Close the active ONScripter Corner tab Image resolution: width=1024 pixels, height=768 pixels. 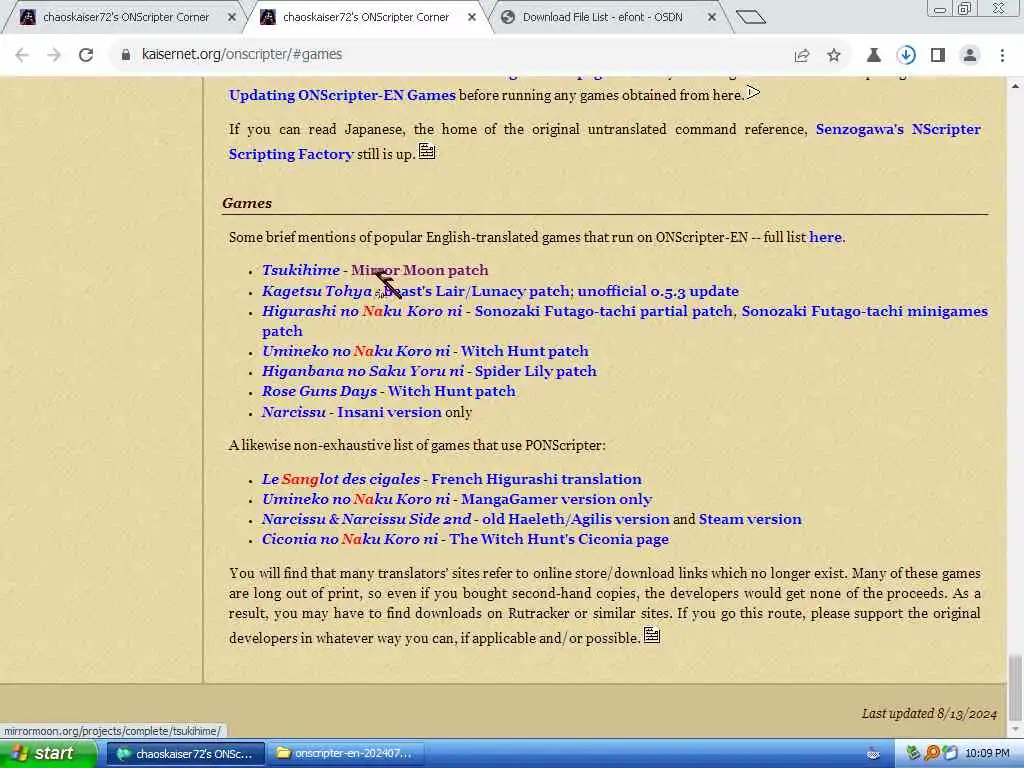[472, 18]
